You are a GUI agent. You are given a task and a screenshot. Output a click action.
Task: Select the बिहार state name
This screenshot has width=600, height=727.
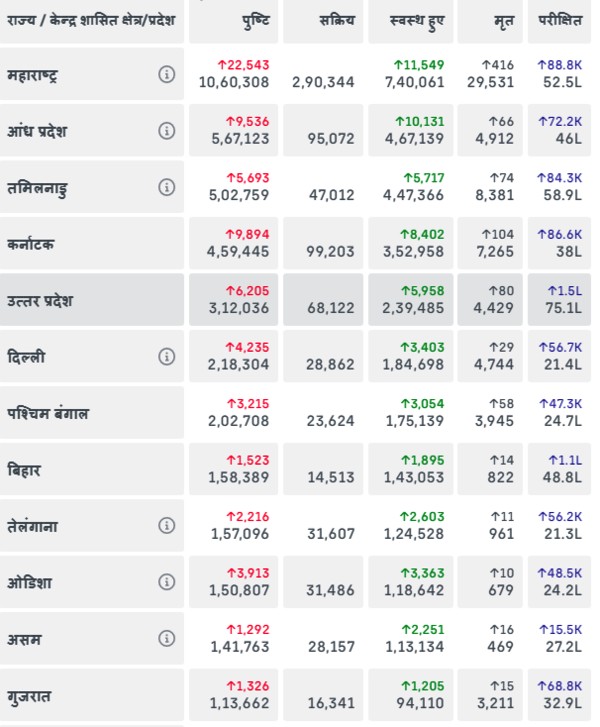coord(23,469)
